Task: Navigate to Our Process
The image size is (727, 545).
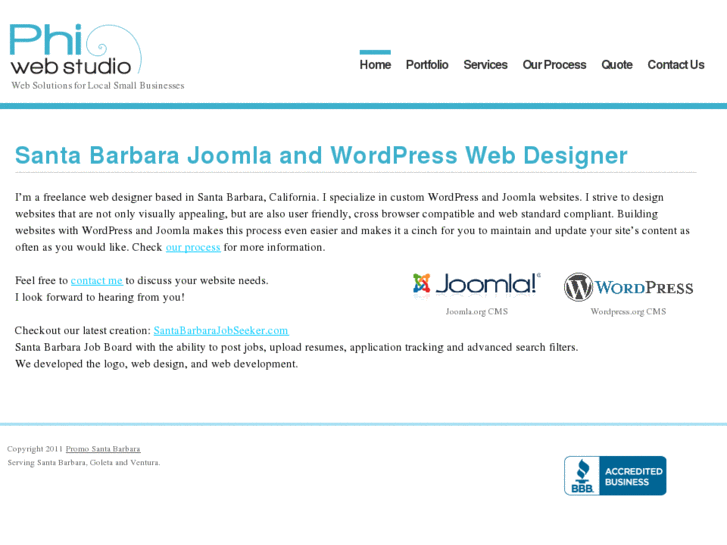Action: click(x=555, y=64)
